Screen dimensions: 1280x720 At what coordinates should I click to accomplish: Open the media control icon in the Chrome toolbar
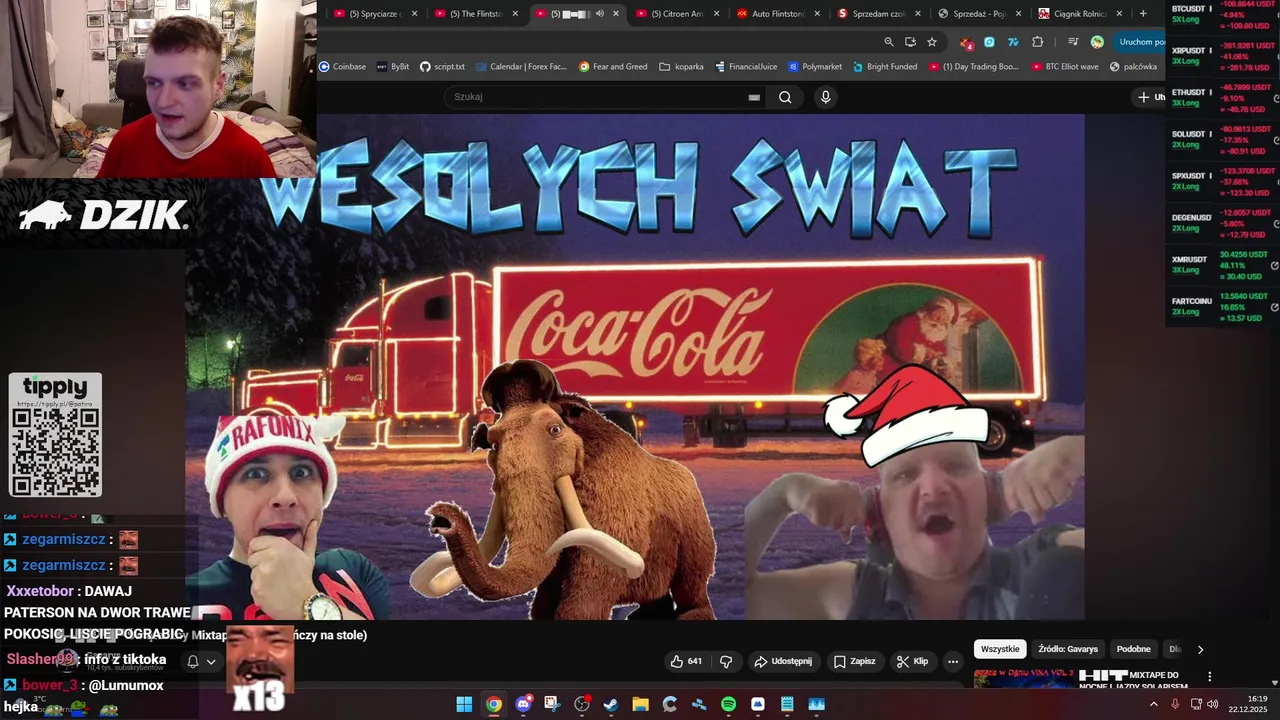click(x=1073, y=42)
